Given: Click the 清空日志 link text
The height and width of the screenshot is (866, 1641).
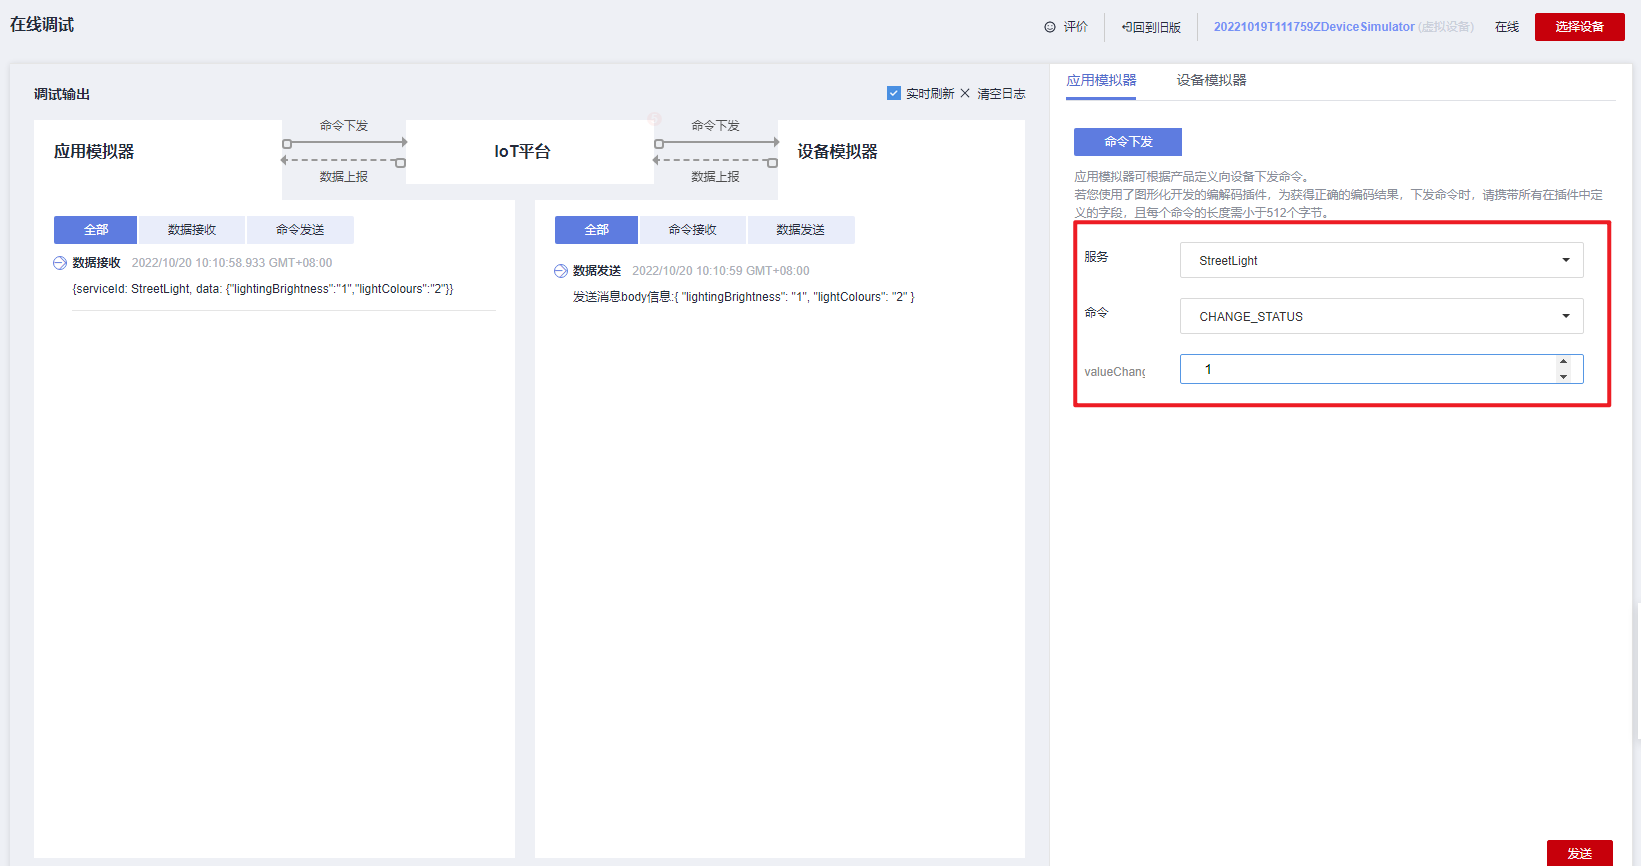Looking at the screenshot, I should [x=1001, y=94].
